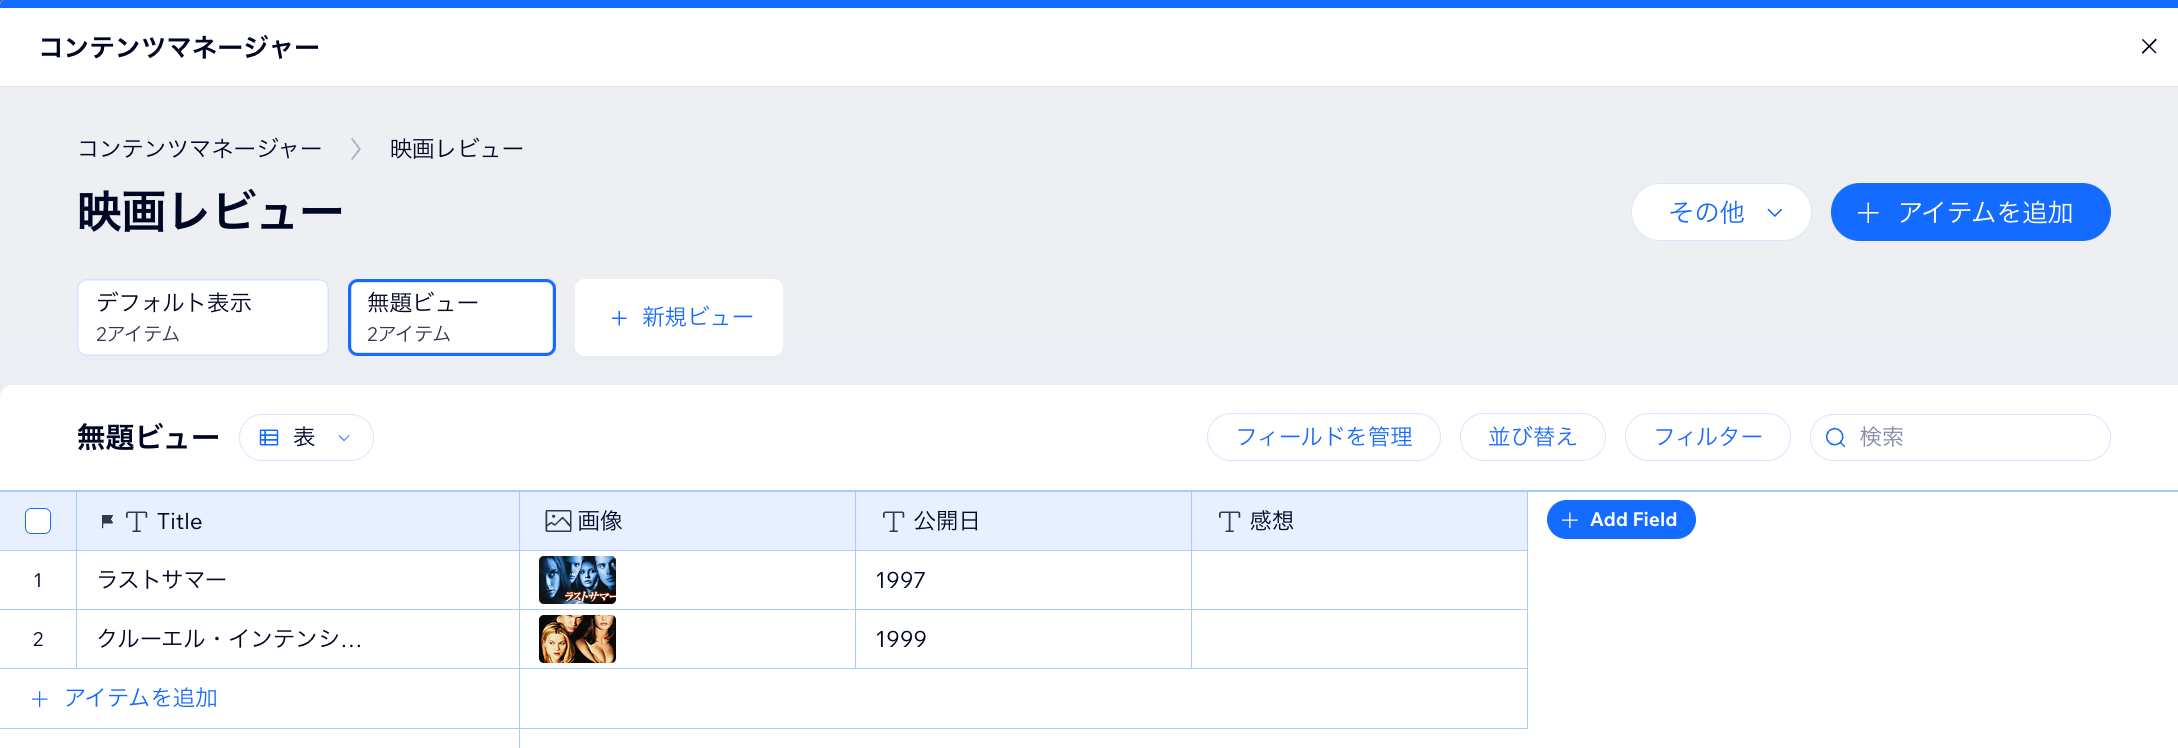Viewport: 2178px width, 748px height.
Task: Click the Title column header
Action: (x=298, y=521)
